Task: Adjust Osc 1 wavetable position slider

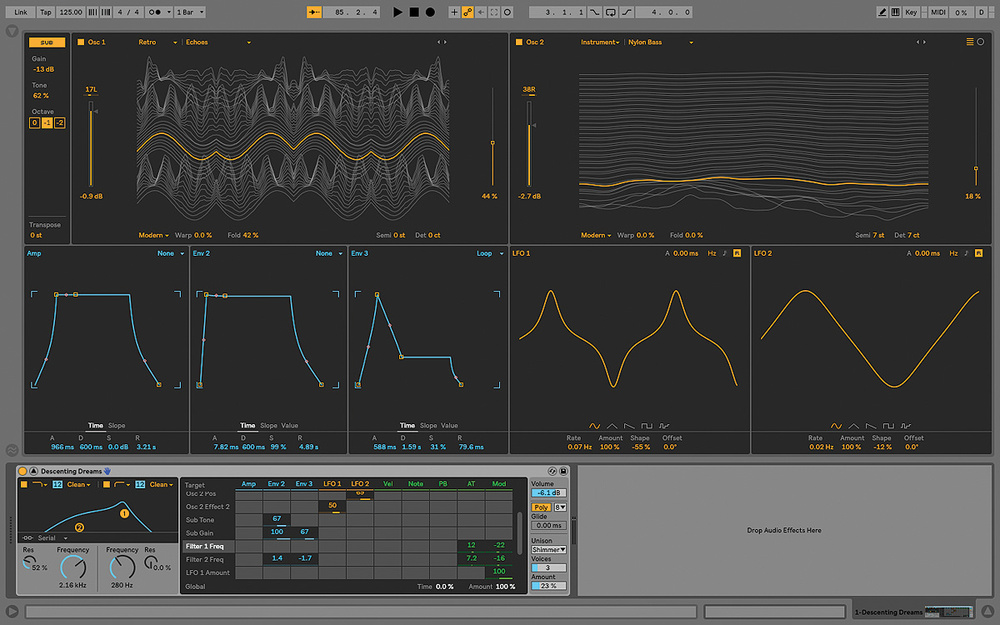Action: (492, 137)
